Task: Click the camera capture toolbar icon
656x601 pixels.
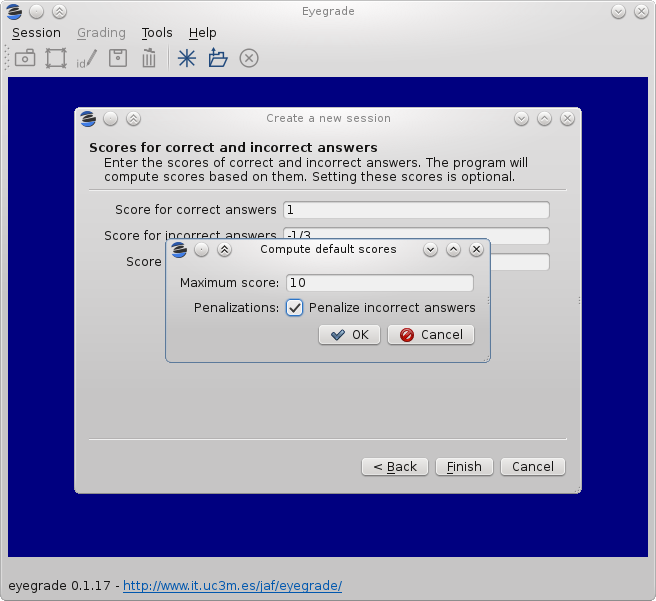Action: pos(25,58)
